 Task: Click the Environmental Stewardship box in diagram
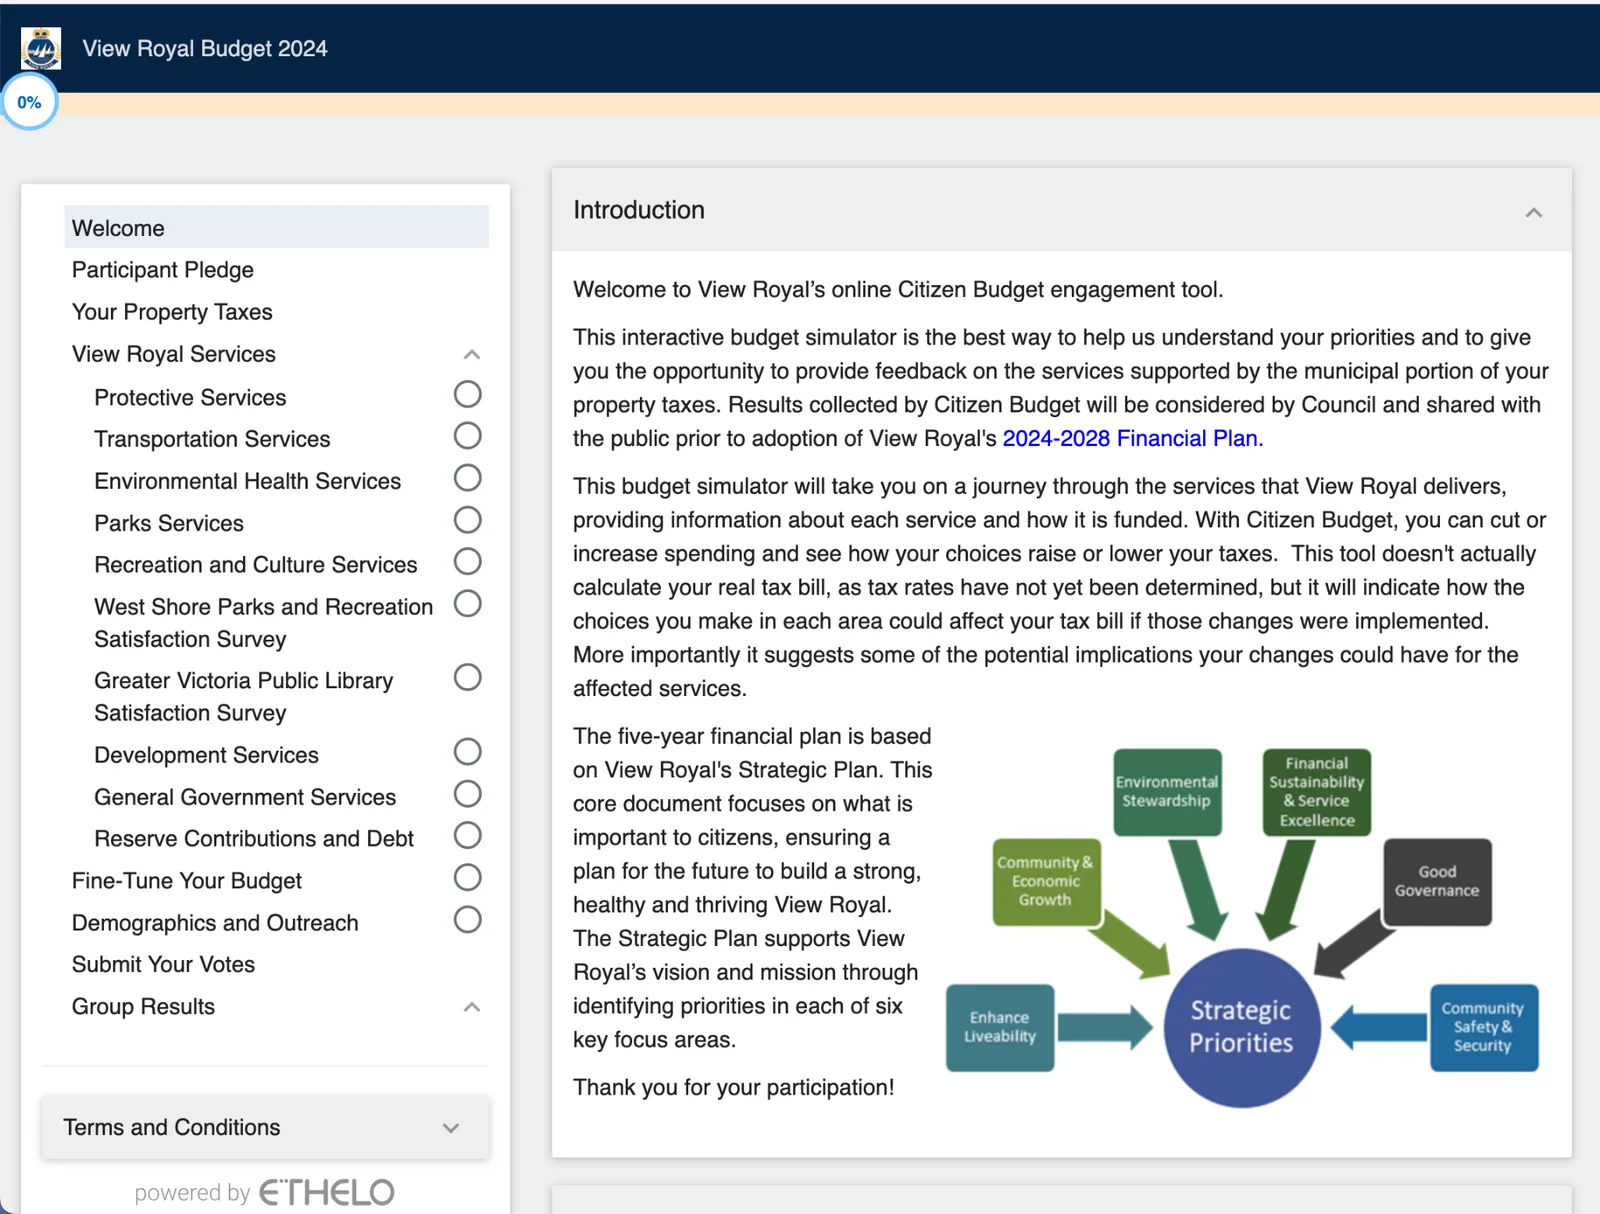click(x=1167, y=792)
